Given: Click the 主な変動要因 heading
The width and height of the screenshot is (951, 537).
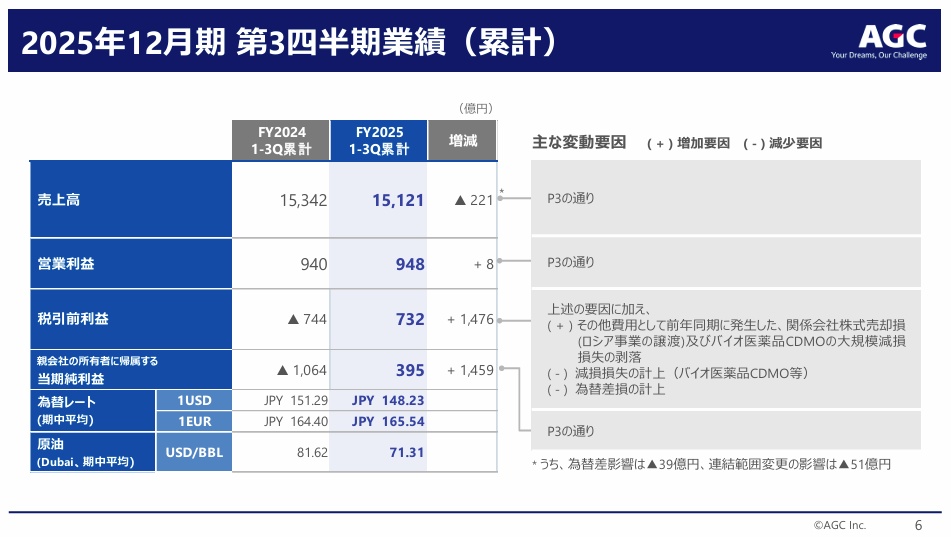Looking at the screenshot, I should coord(579,142).
